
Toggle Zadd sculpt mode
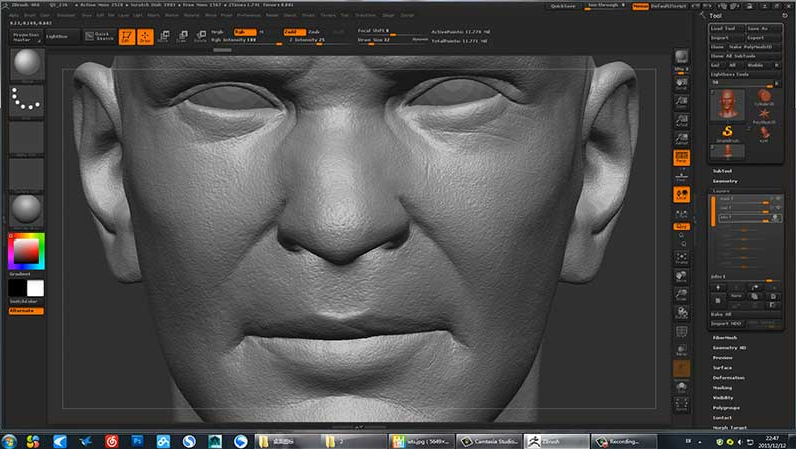point(294,31)
